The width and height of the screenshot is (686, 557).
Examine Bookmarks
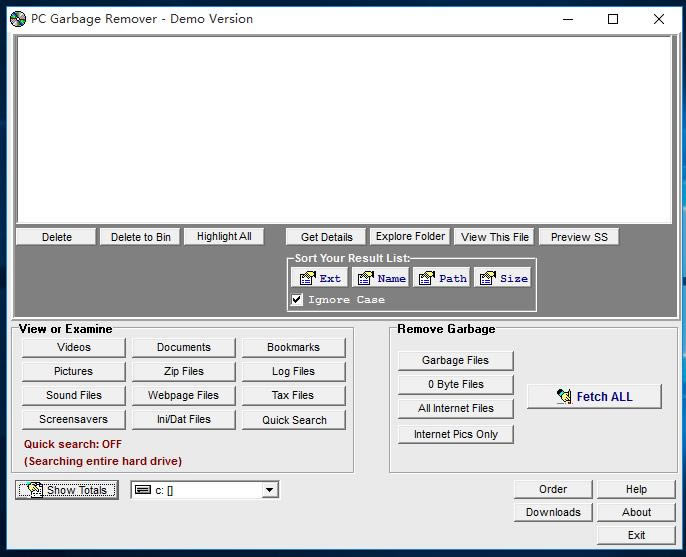click(x=294, y=347)
